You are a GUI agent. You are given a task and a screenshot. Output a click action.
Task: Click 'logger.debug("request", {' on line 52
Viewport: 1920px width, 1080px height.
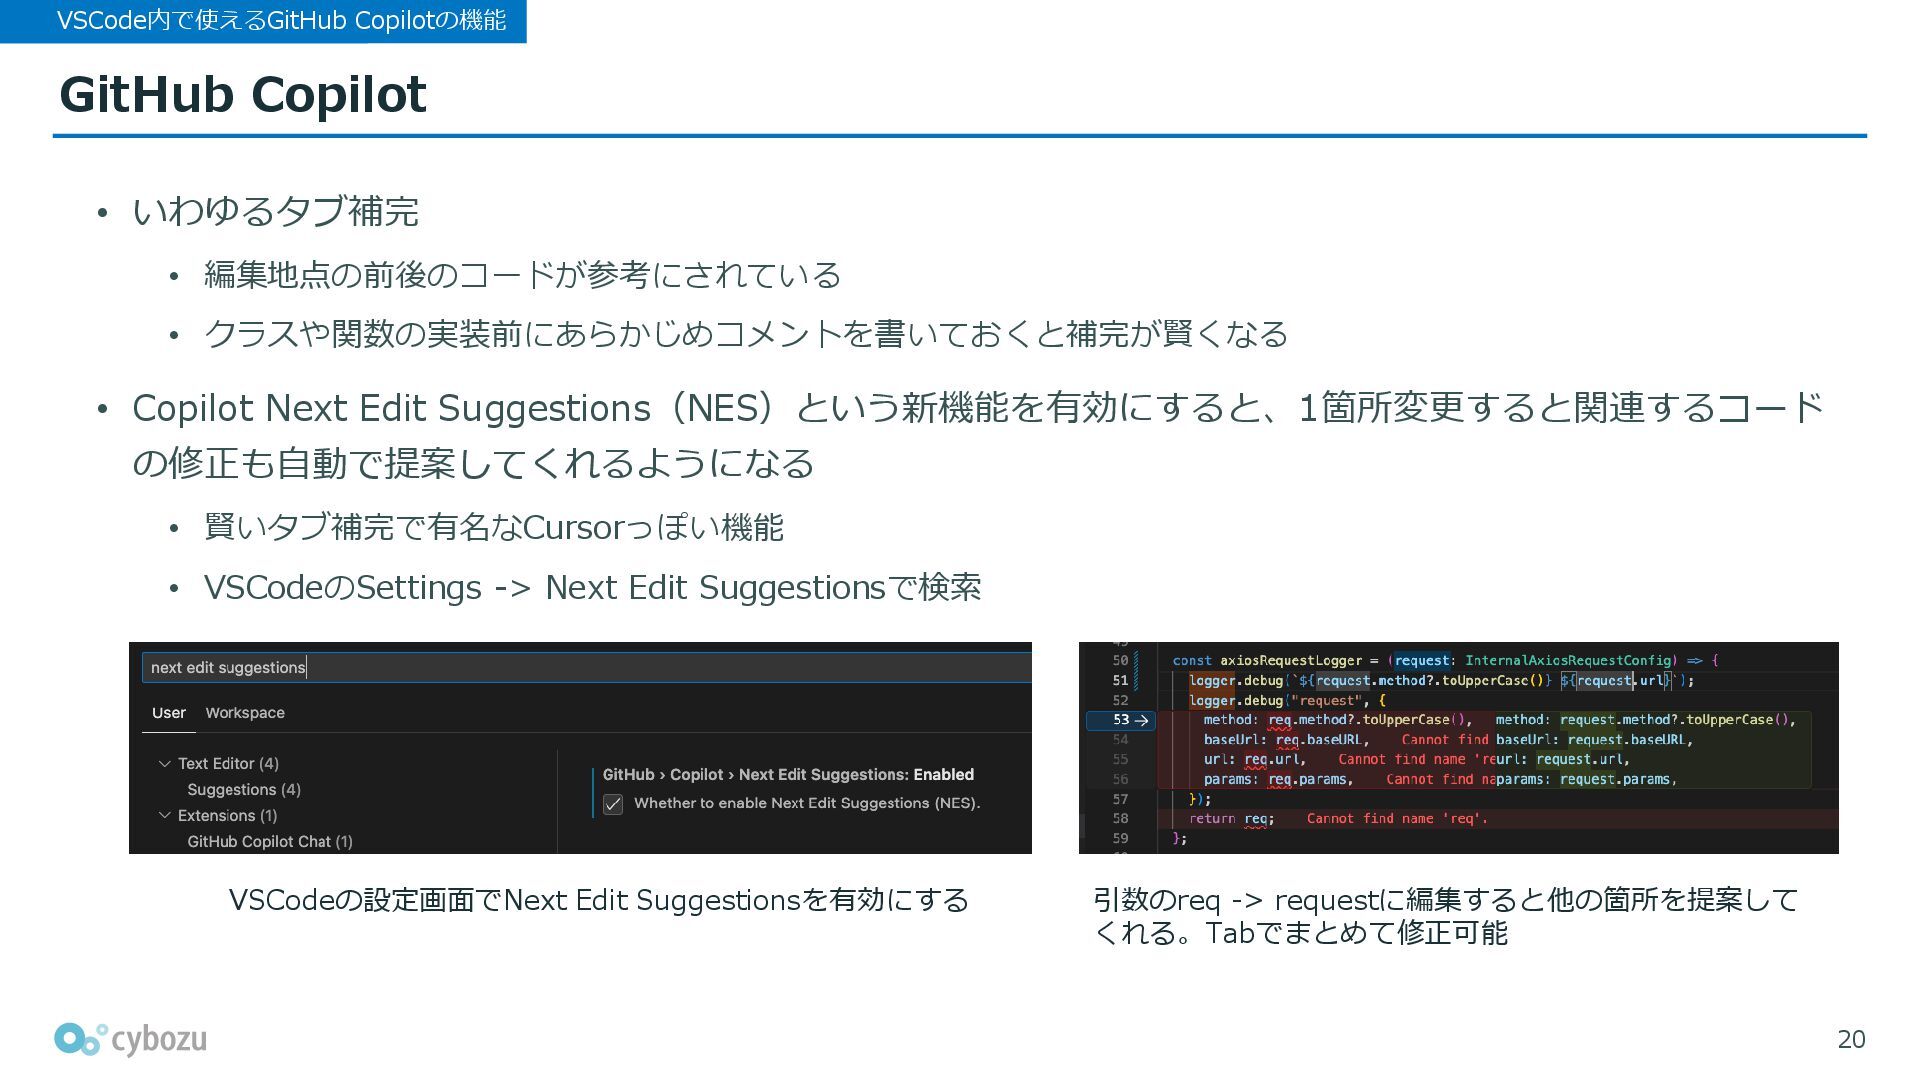point(1287,701)
